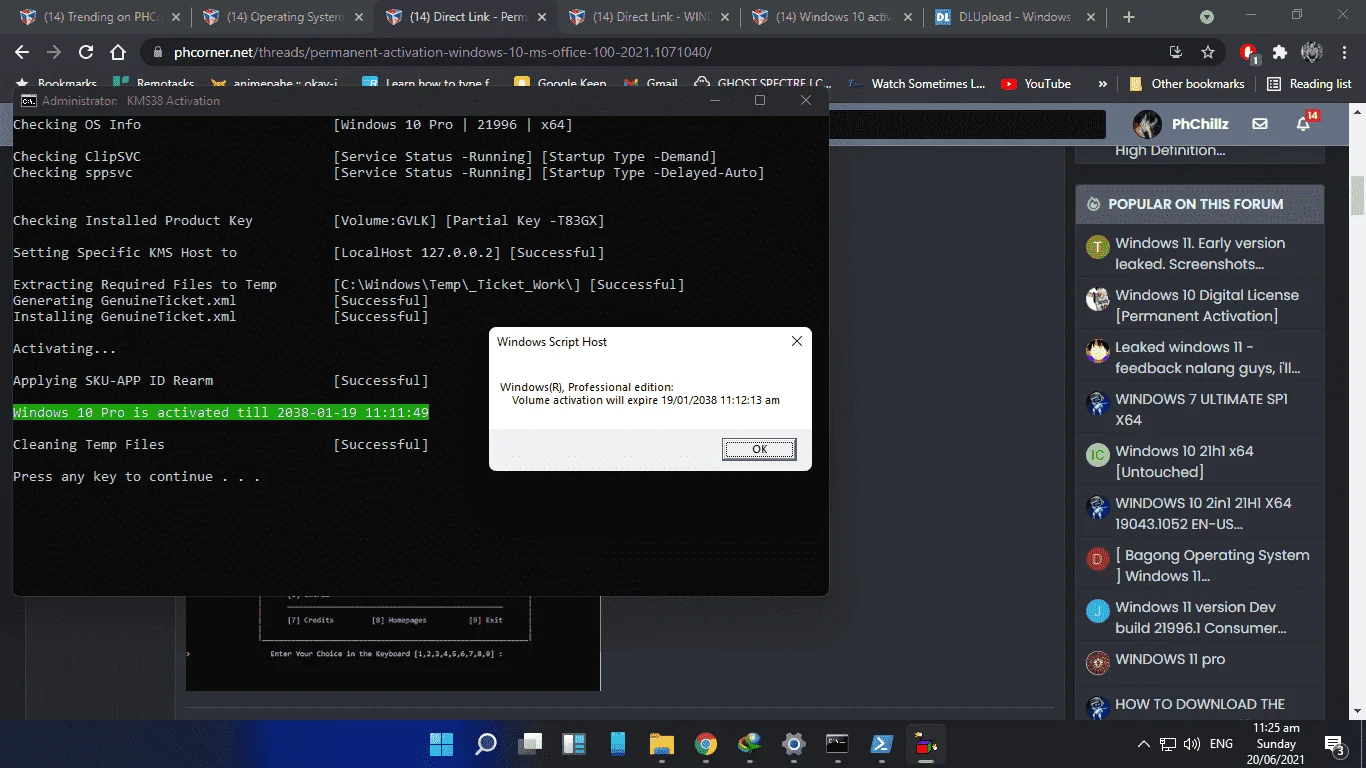Open 'Windows 10 Digital License' thread
Screen dimensions: 1366x768
tap(1207, 305)
